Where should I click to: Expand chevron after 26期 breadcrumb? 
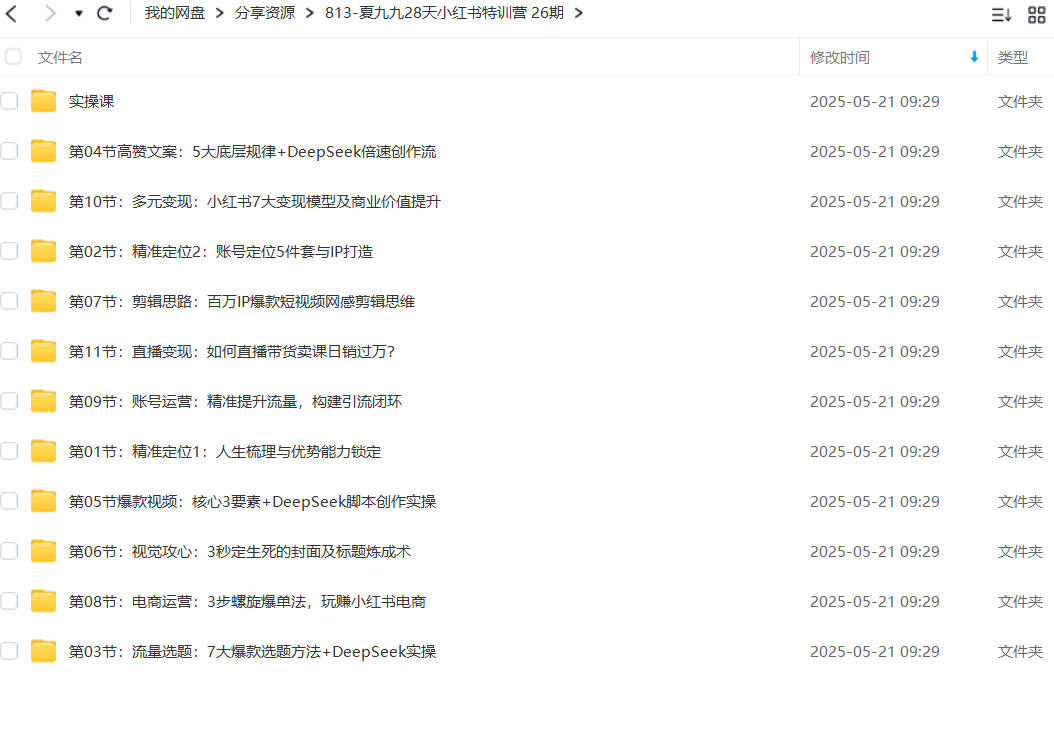point(578,13)
